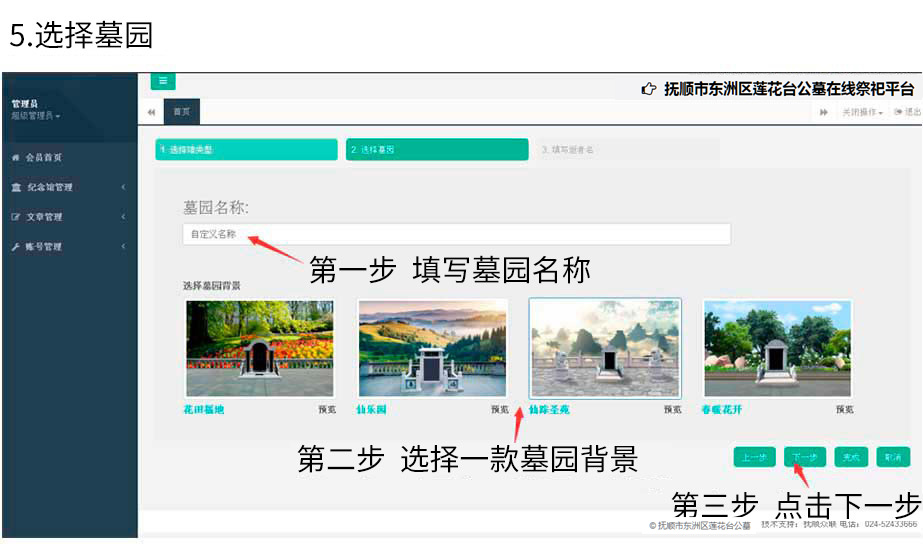
Task: Select wizard step 1 选择墓类型
Action: pos(246,149)
